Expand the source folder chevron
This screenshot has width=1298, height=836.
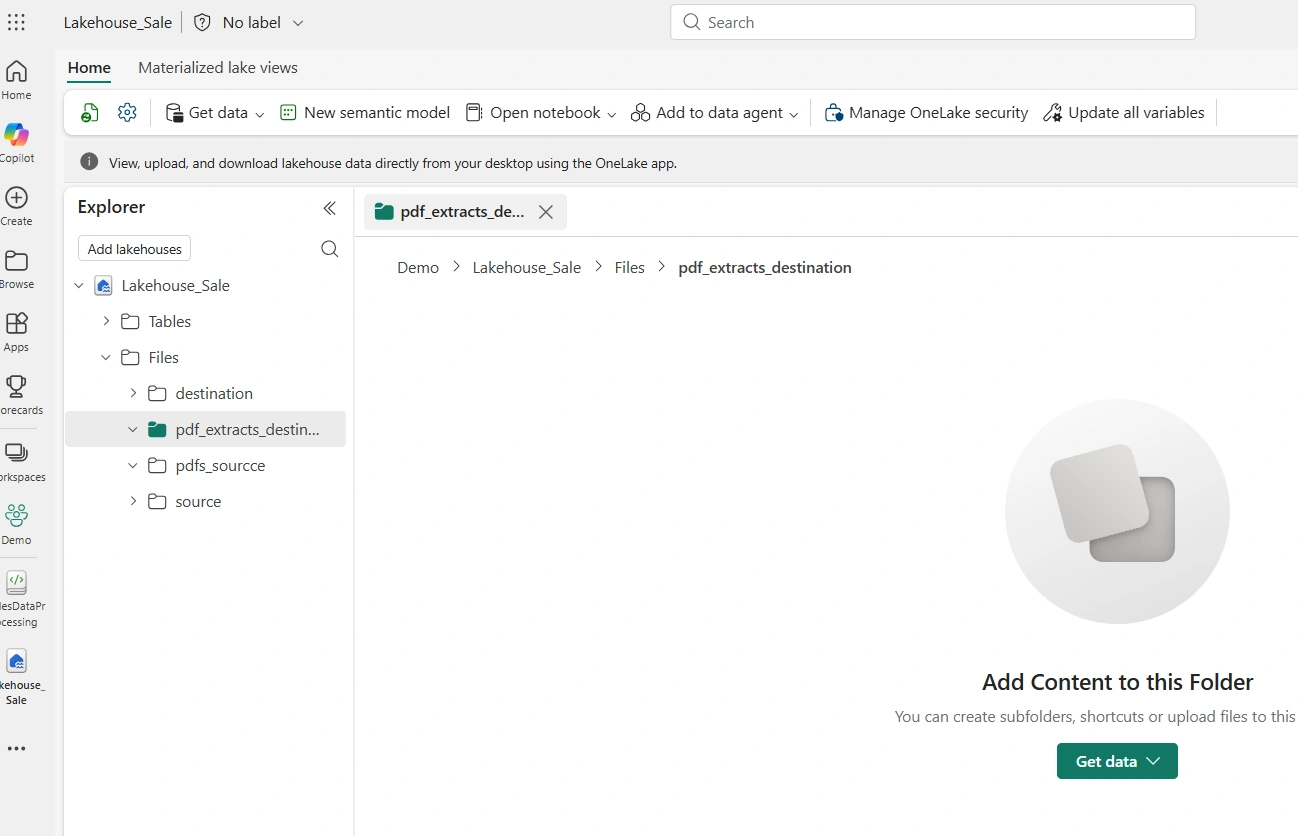click(x=133, y=502)
